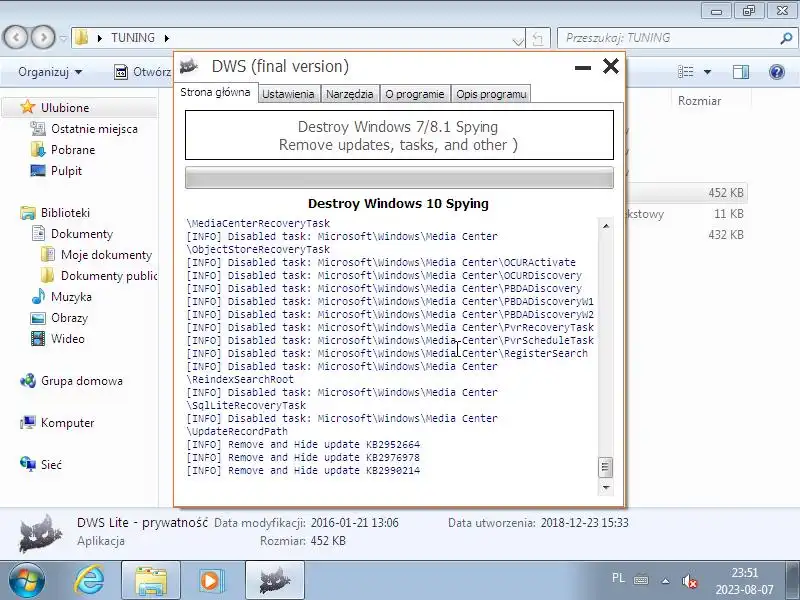Screen dimensions: 800x600
Task: Click the DWS taskbar button
Action: [x=275, y=581]
